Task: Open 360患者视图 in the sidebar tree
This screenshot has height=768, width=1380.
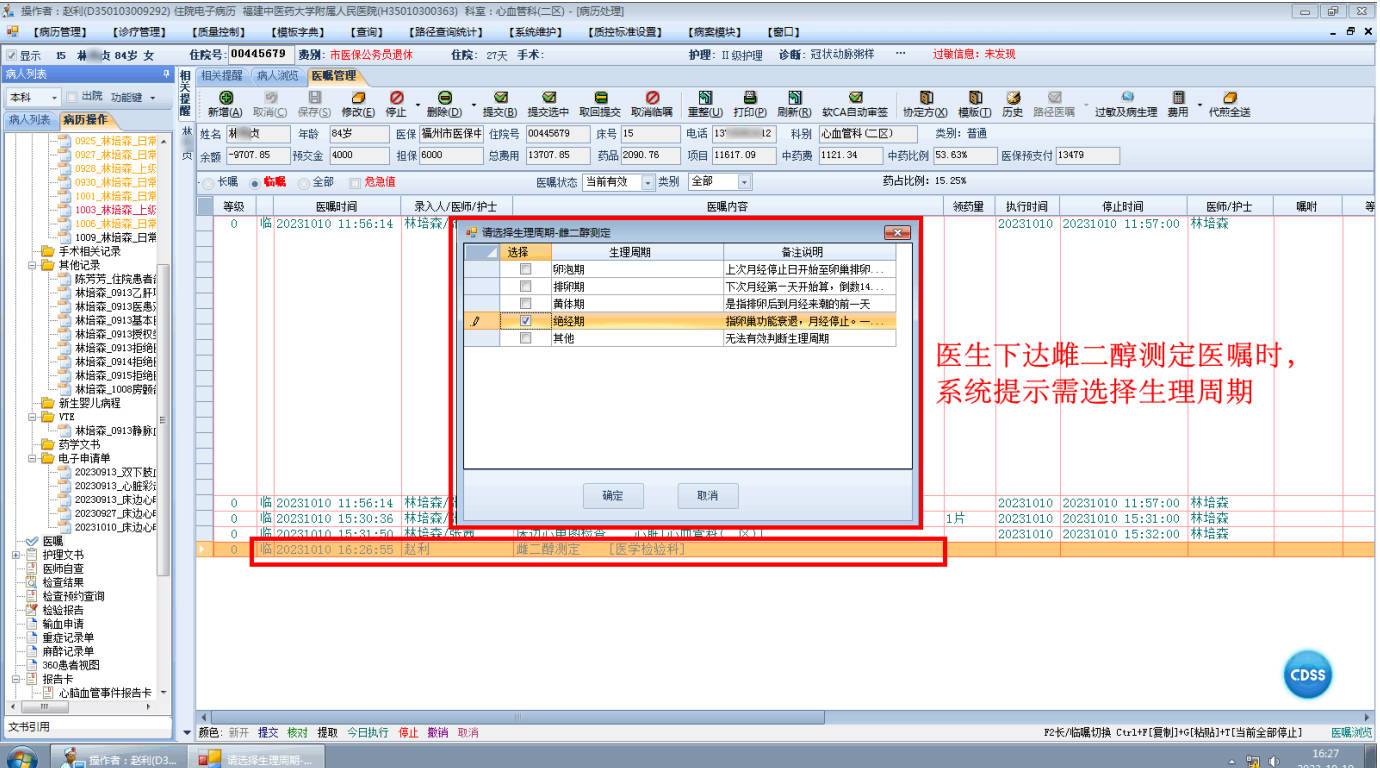Action: click(x=70, y=664)
